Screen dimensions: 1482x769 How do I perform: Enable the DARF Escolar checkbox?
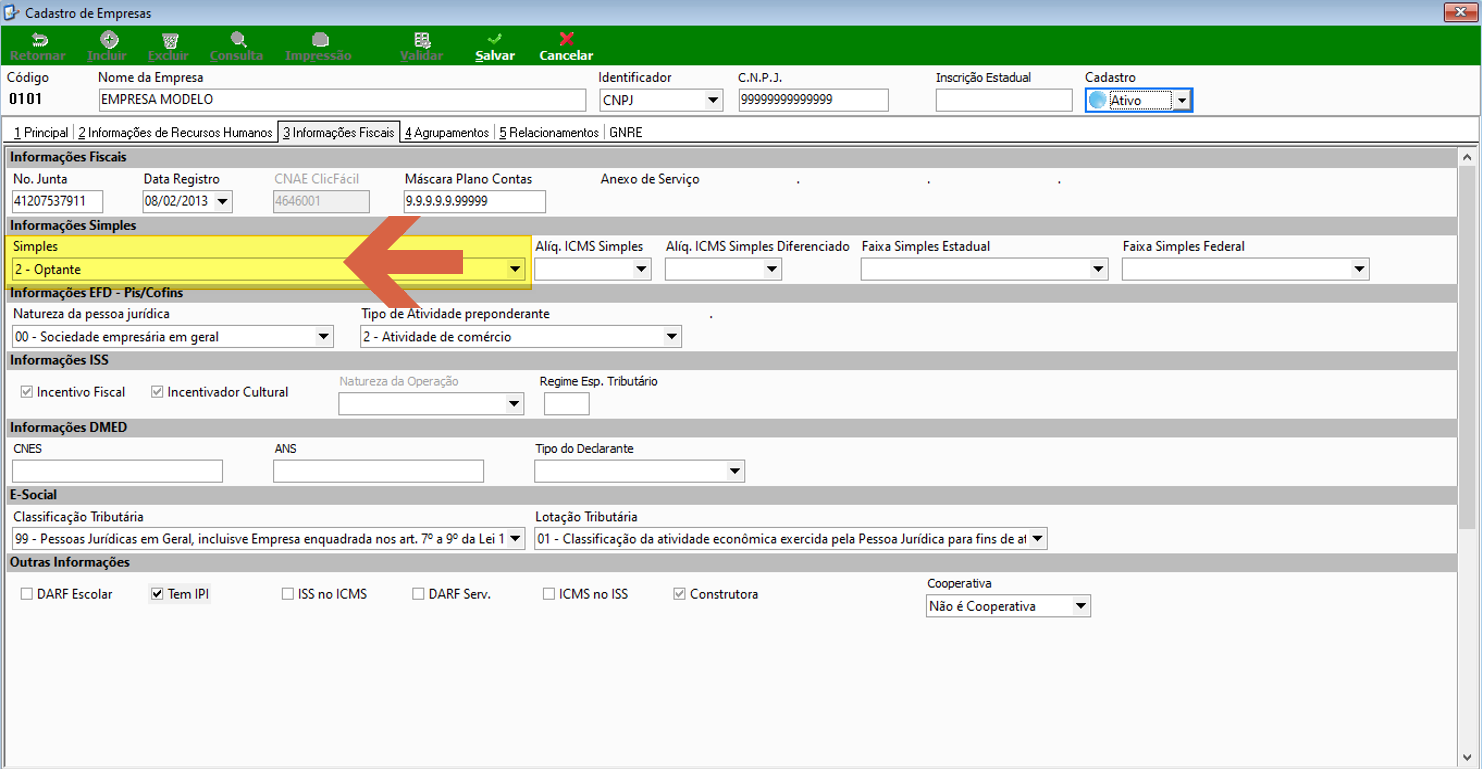[27, 594]
